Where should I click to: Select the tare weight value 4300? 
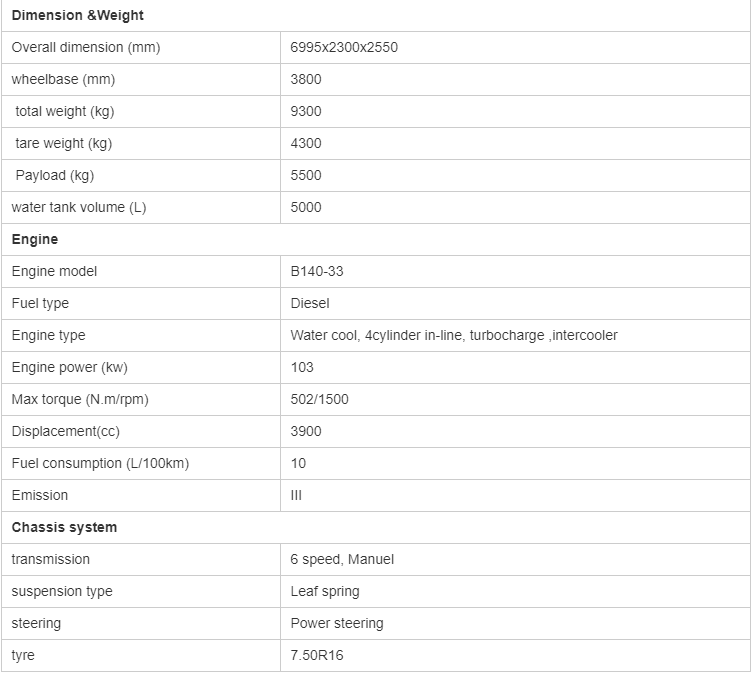tap(306, 143)
